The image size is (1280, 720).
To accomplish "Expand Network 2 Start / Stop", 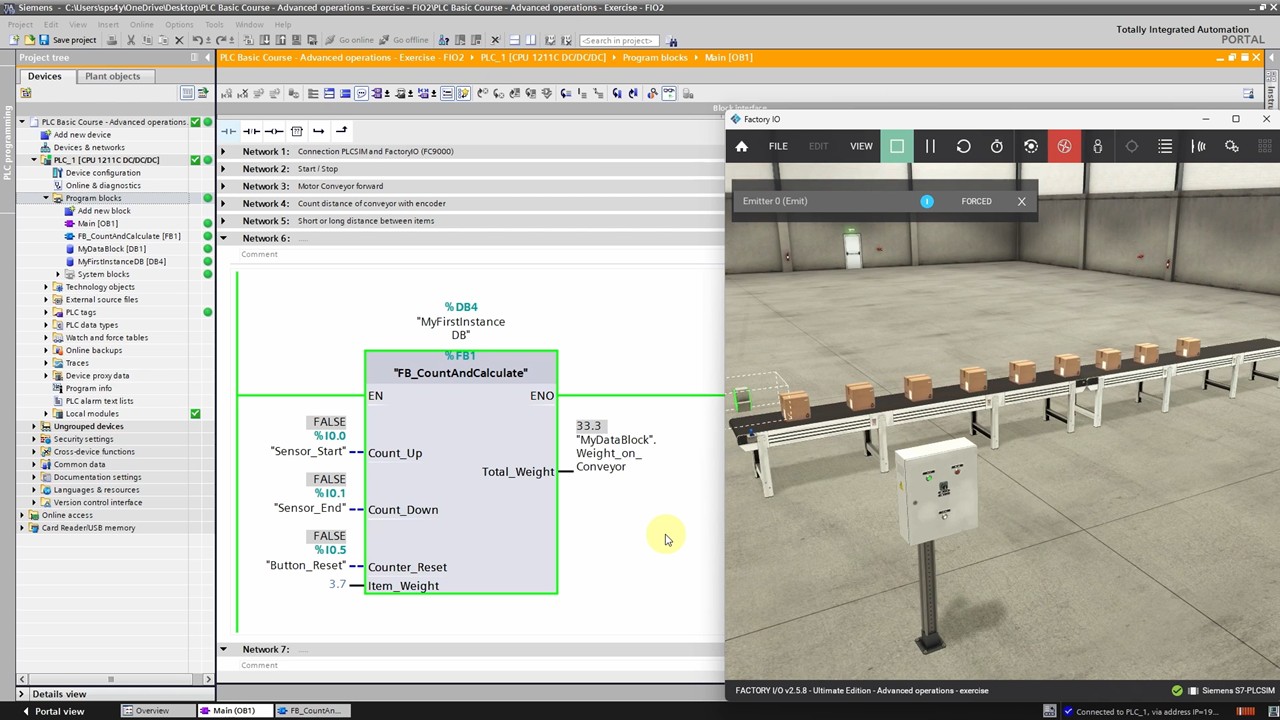I will coord(223,169).
